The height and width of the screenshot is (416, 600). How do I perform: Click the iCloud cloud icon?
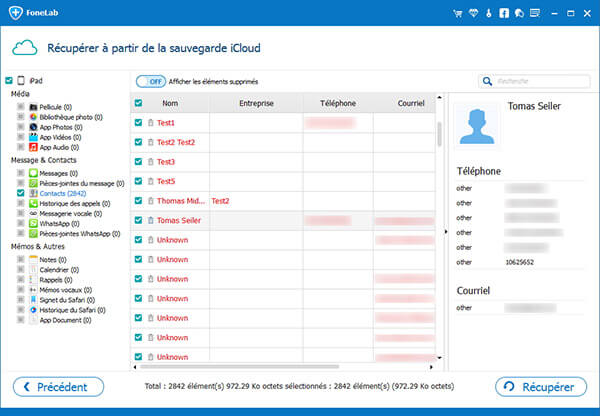pyautogui.click(x=25, y=48)
